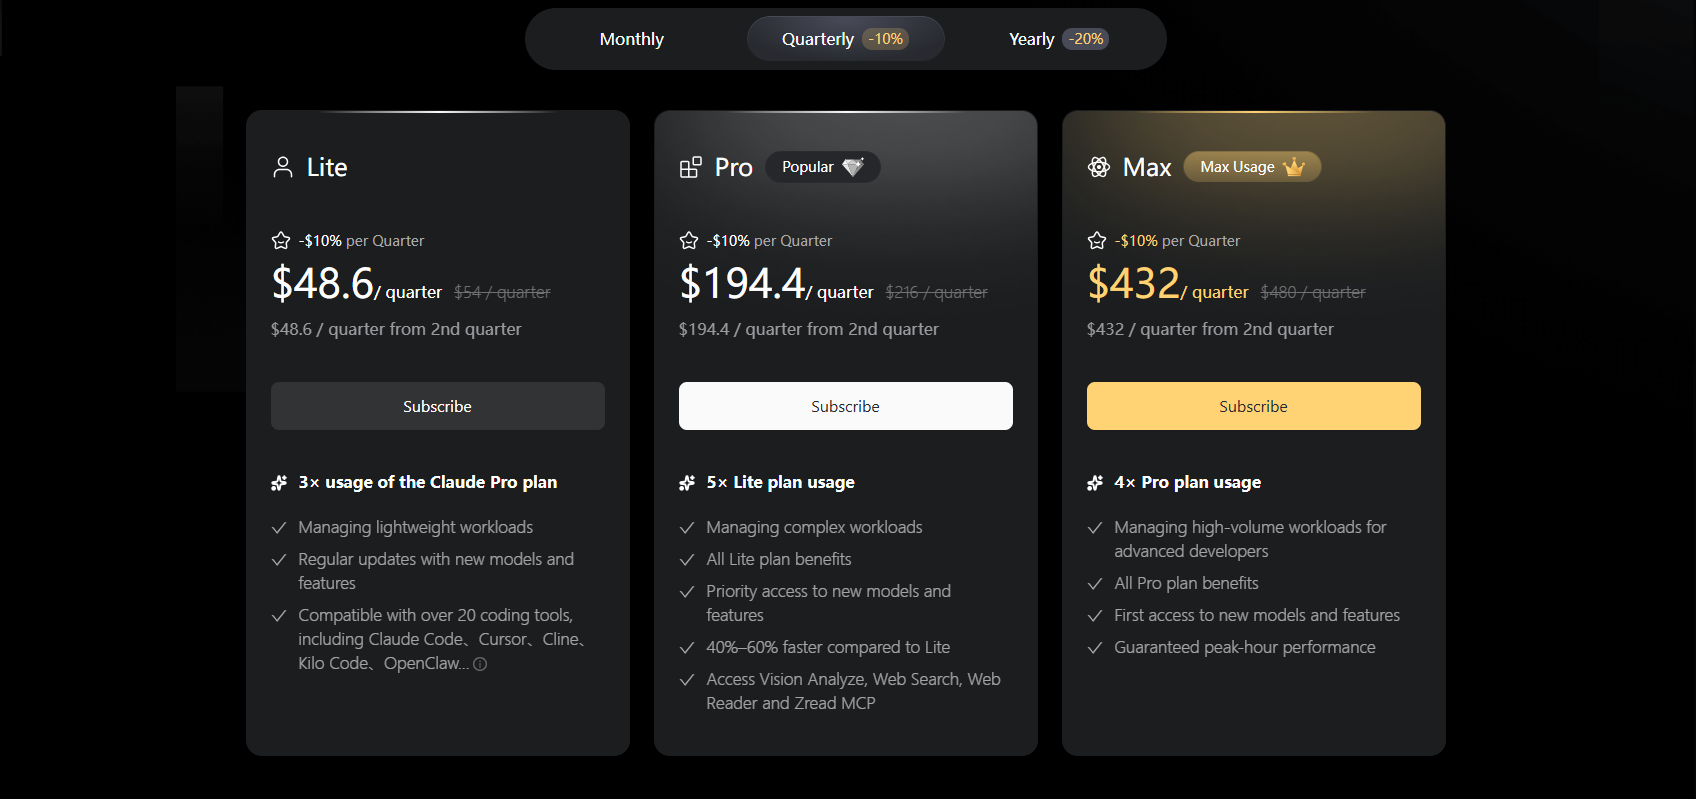Screen dimensions: 1696x799
Task: Click the star discount icon in Lite card
Action: point(281,241)
